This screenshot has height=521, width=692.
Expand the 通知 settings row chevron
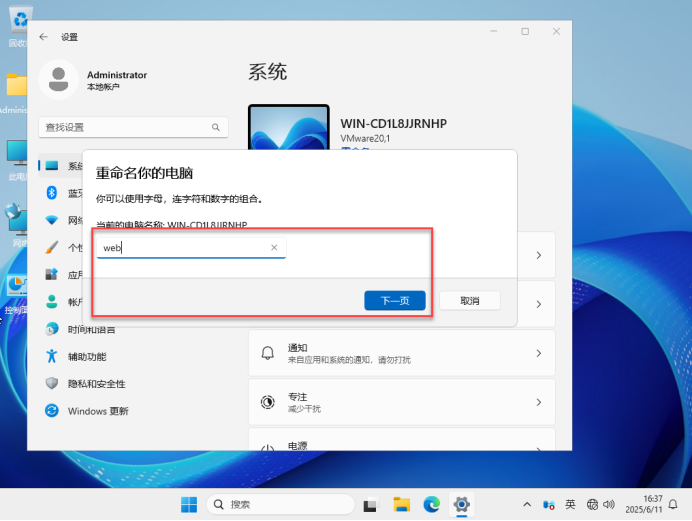538,354
